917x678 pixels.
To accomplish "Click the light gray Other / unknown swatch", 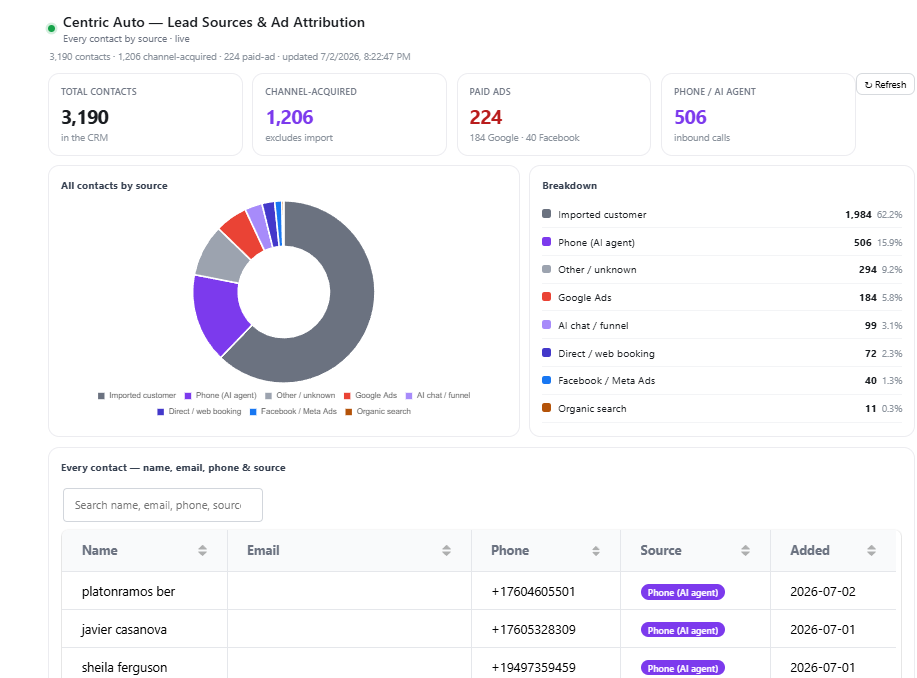I will (x=546, y=269).
